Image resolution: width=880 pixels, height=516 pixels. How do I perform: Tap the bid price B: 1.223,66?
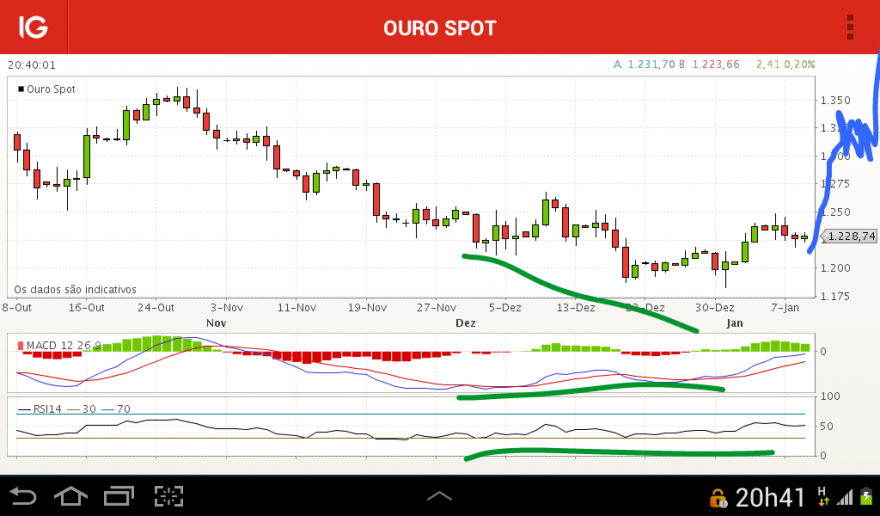point(709,64)
